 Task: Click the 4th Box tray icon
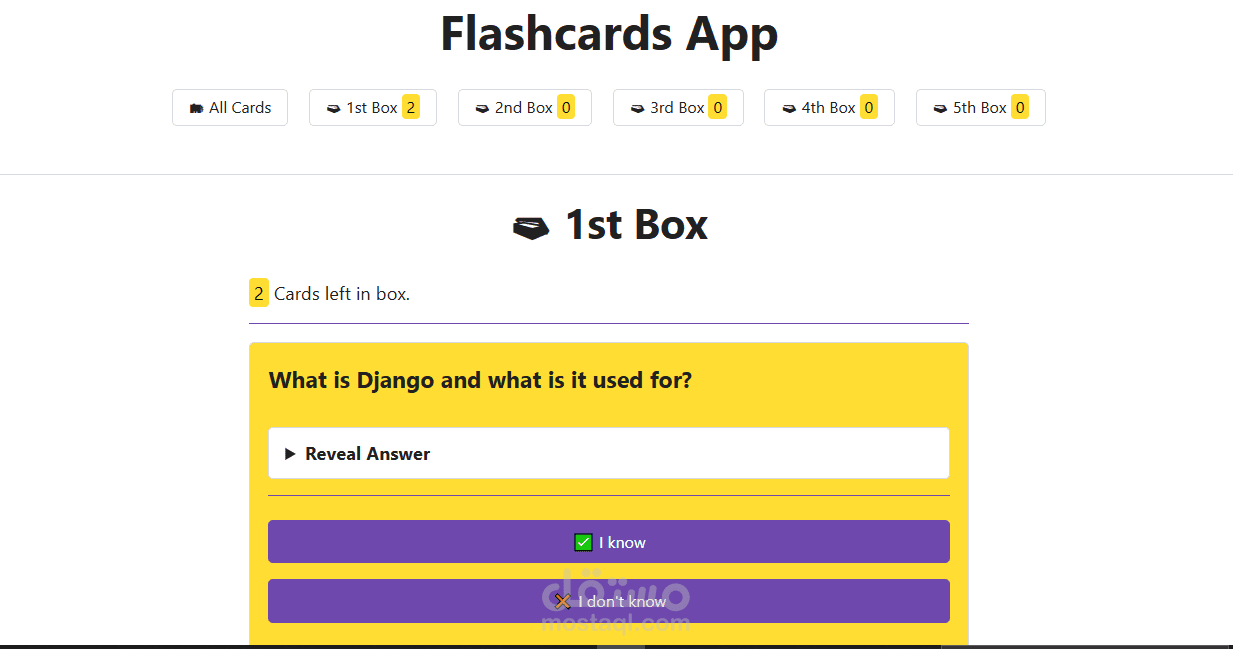click(788, 108)
